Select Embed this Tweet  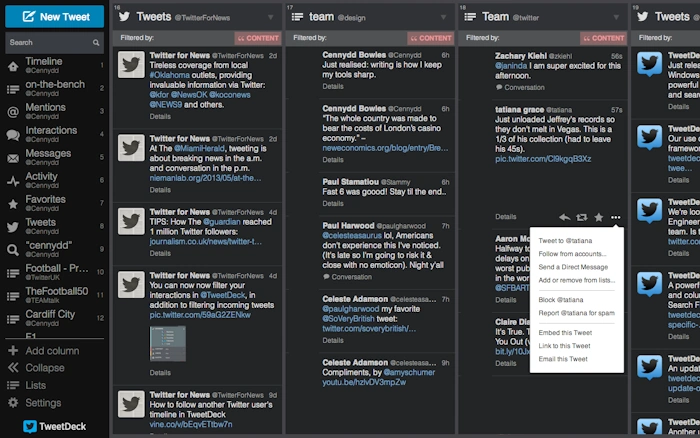click(565, 333)
